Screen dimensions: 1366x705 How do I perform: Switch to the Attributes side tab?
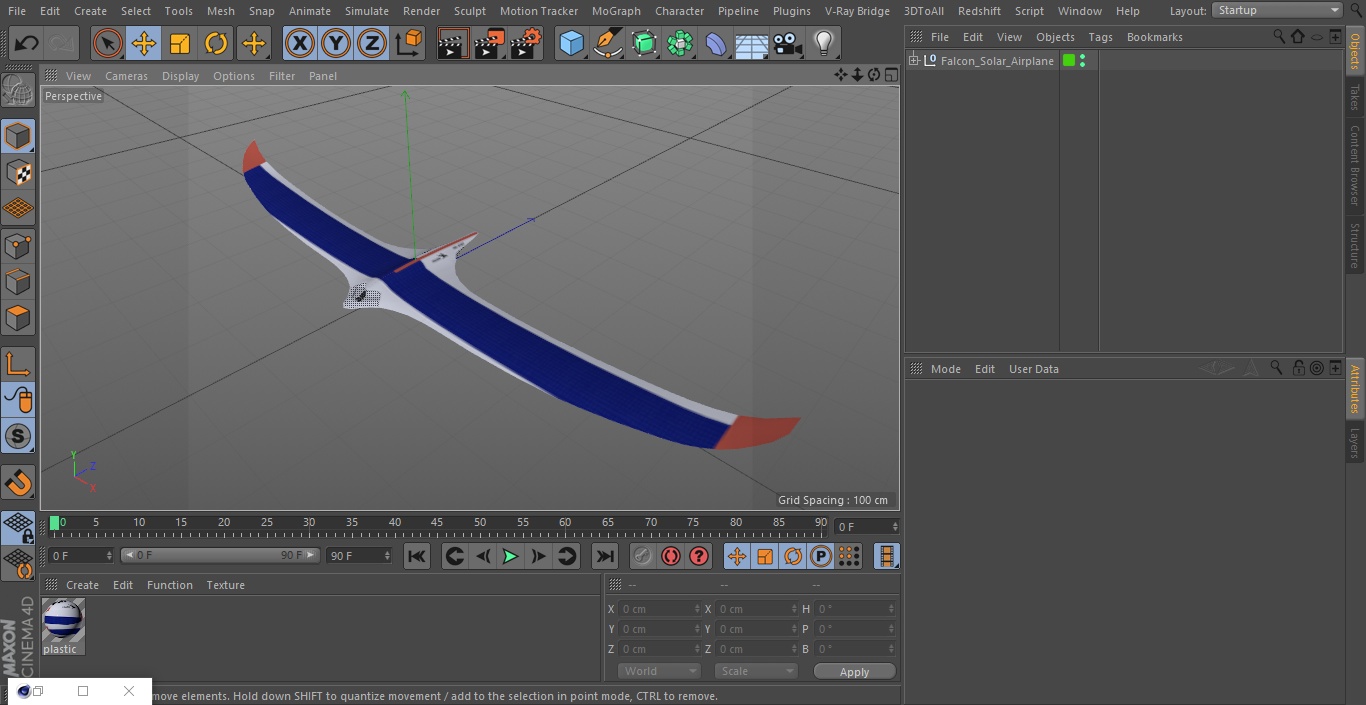[x=1355, y=389]
